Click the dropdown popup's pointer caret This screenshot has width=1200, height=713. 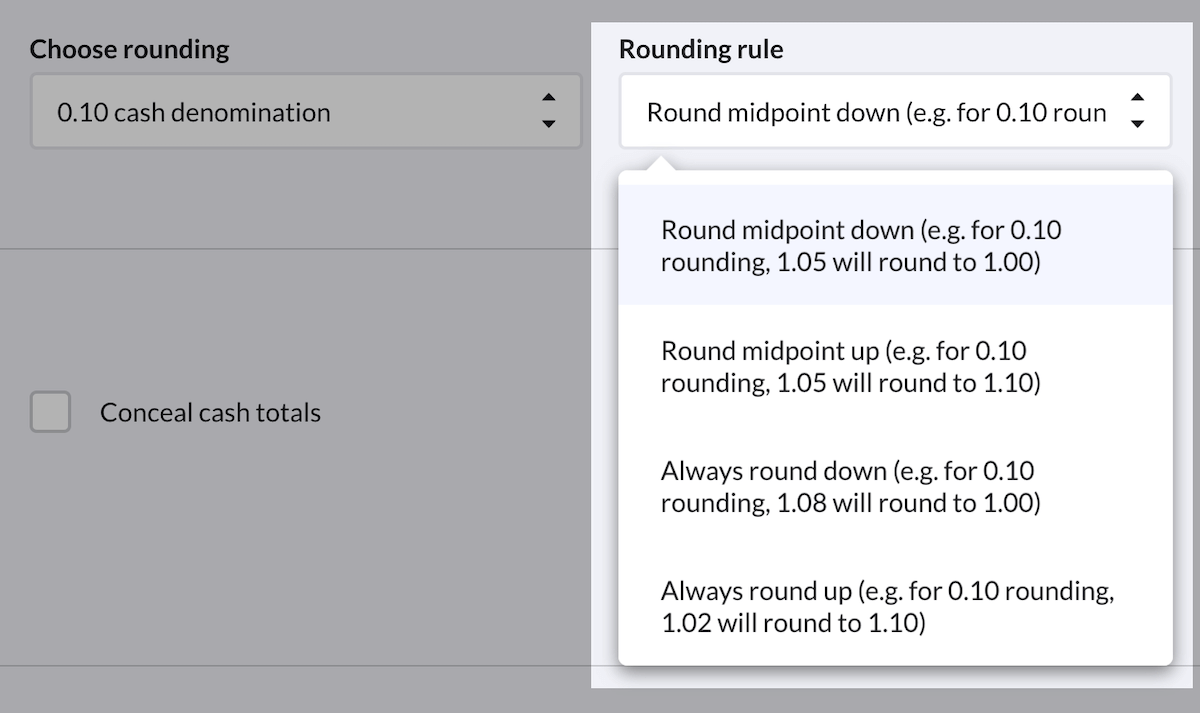pyautogui.click(x=659, y=163)
